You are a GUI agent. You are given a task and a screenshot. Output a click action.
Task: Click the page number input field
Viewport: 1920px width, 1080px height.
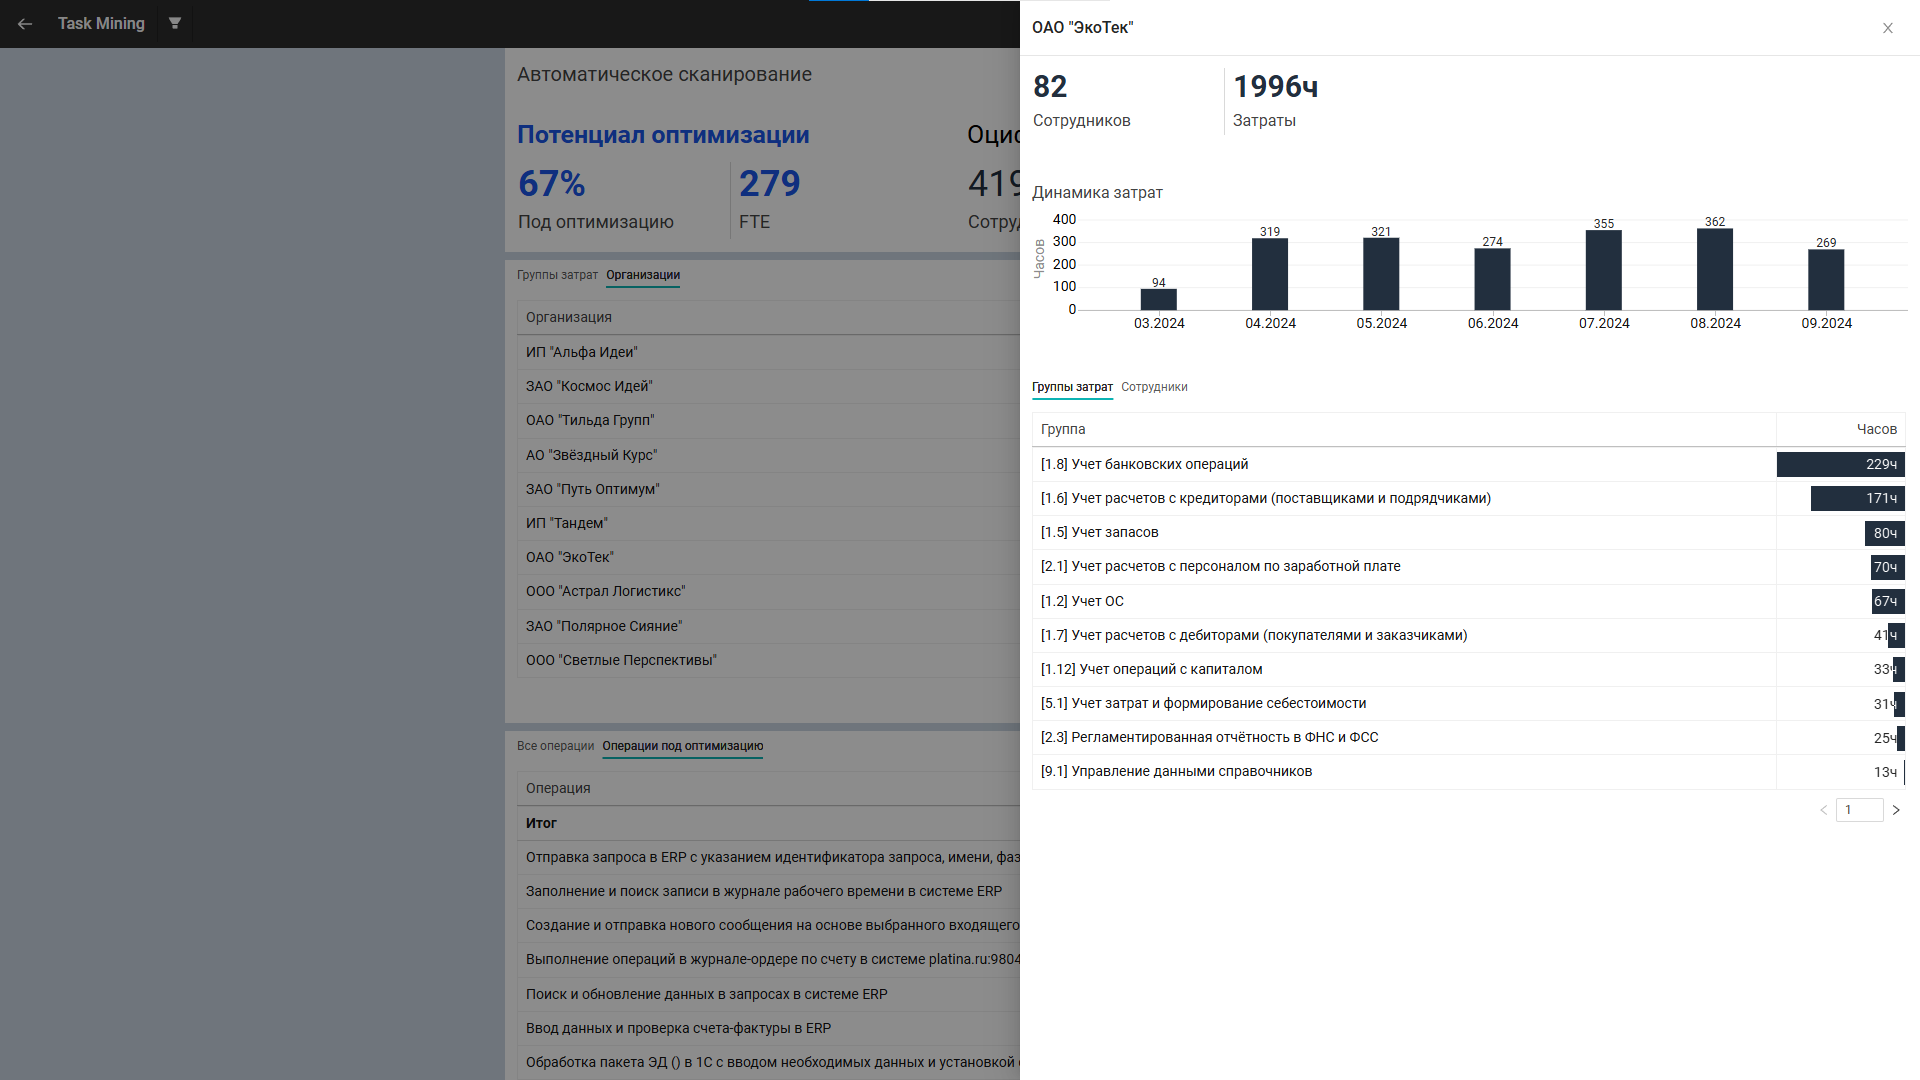pos(1859,810)
